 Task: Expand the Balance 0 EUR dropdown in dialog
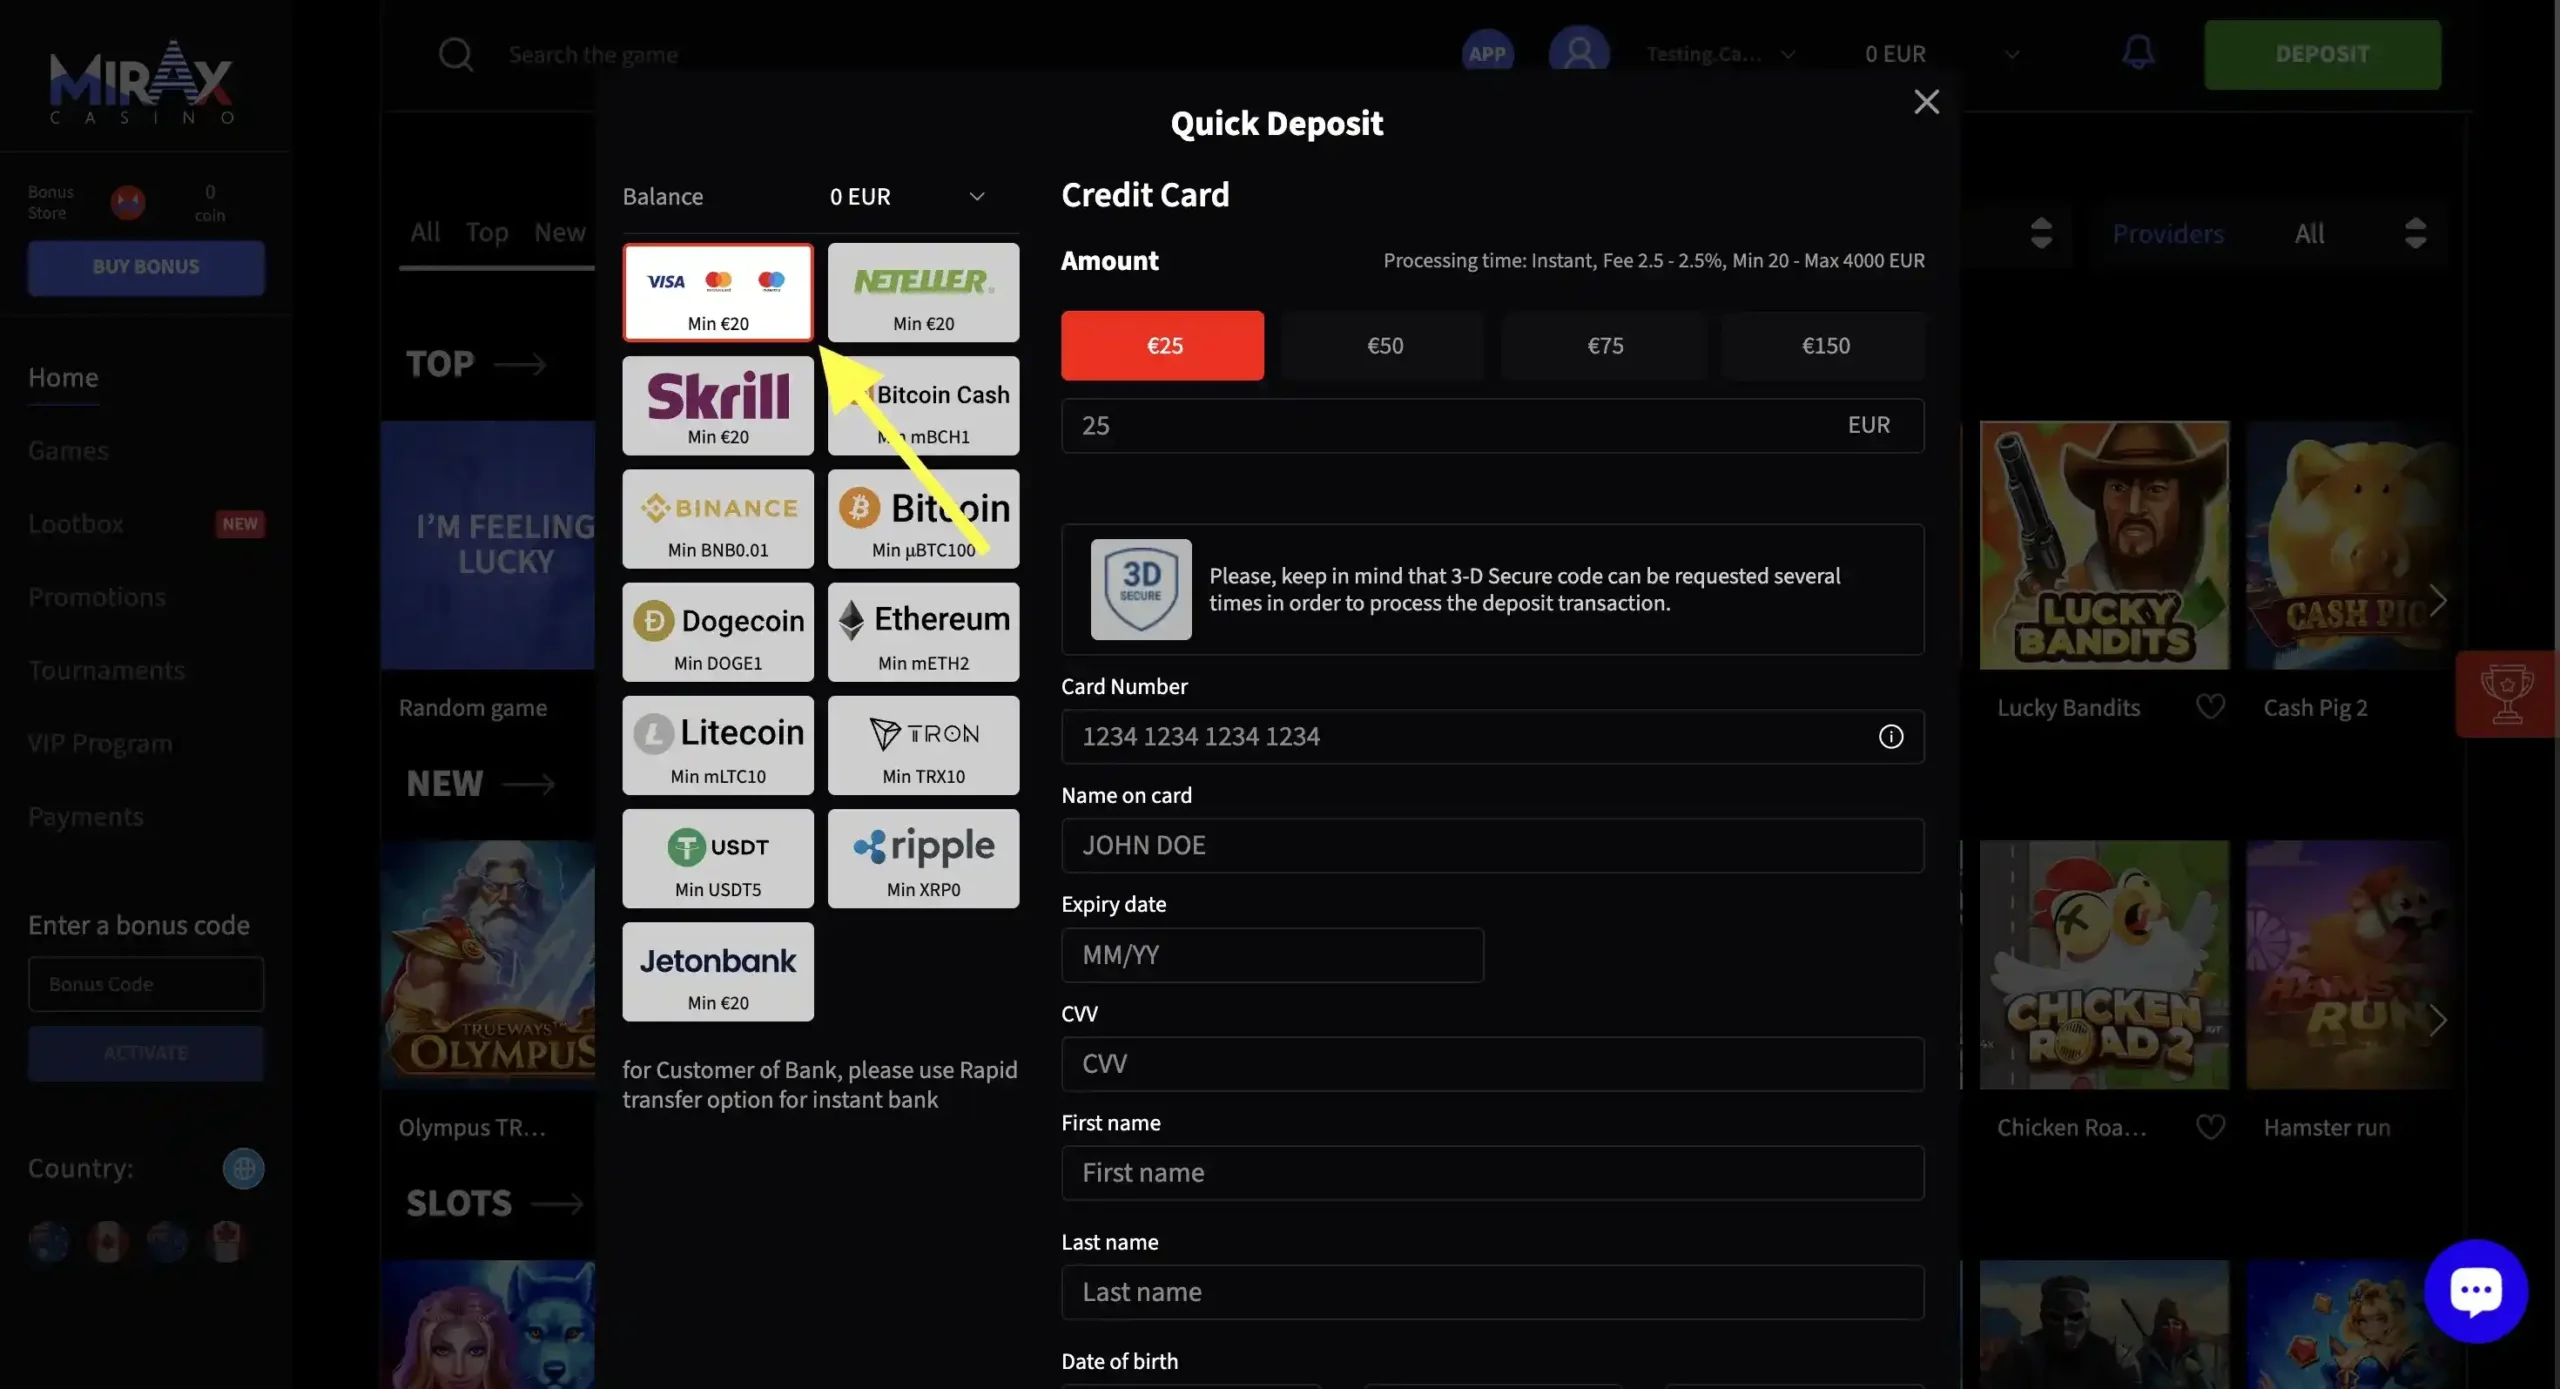point(907,197)
